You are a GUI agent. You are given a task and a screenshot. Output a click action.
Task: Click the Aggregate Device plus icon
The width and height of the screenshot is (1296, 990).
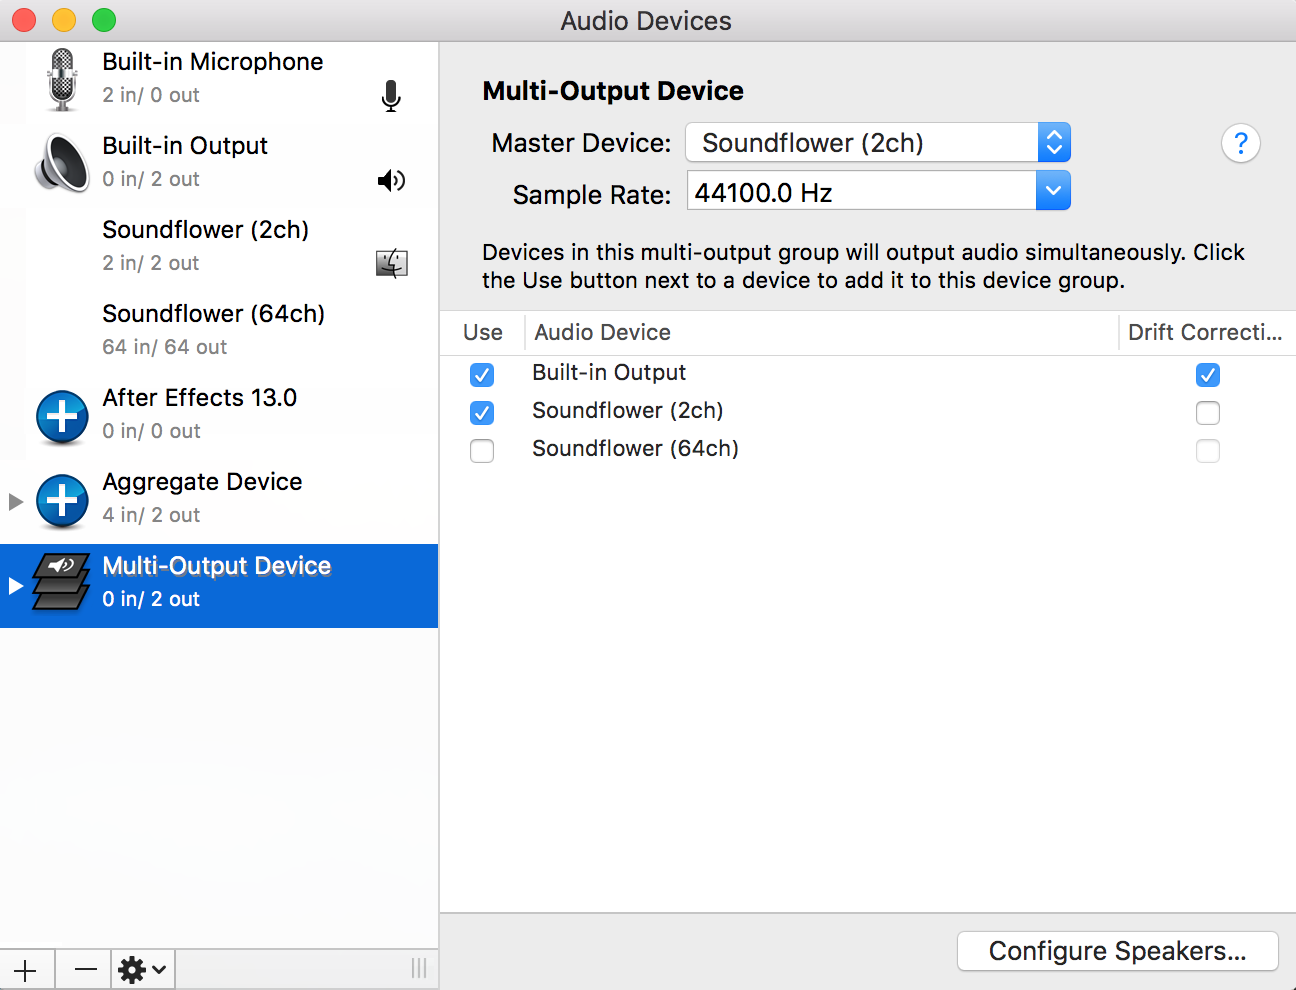pyautogui.click(x=62, y=500)
